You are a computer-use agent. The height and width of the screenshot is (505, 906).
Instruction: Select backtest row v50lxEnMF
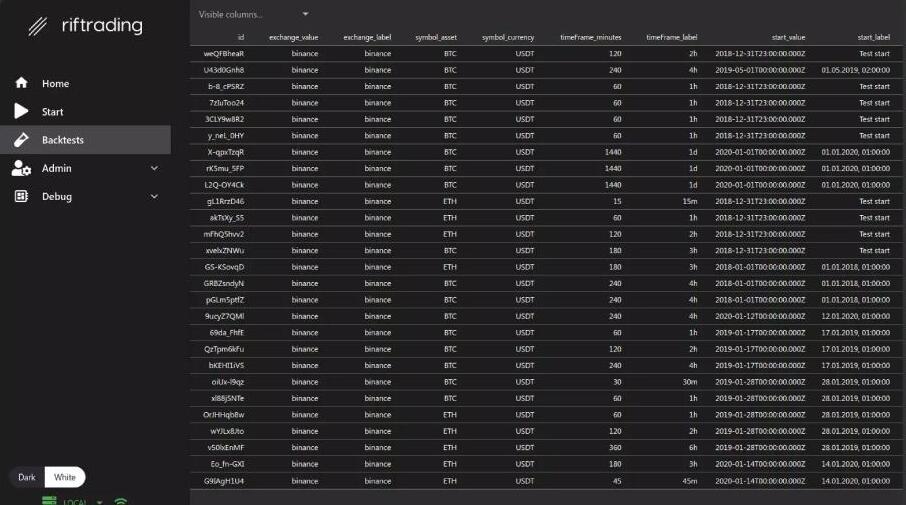[546, 448]
